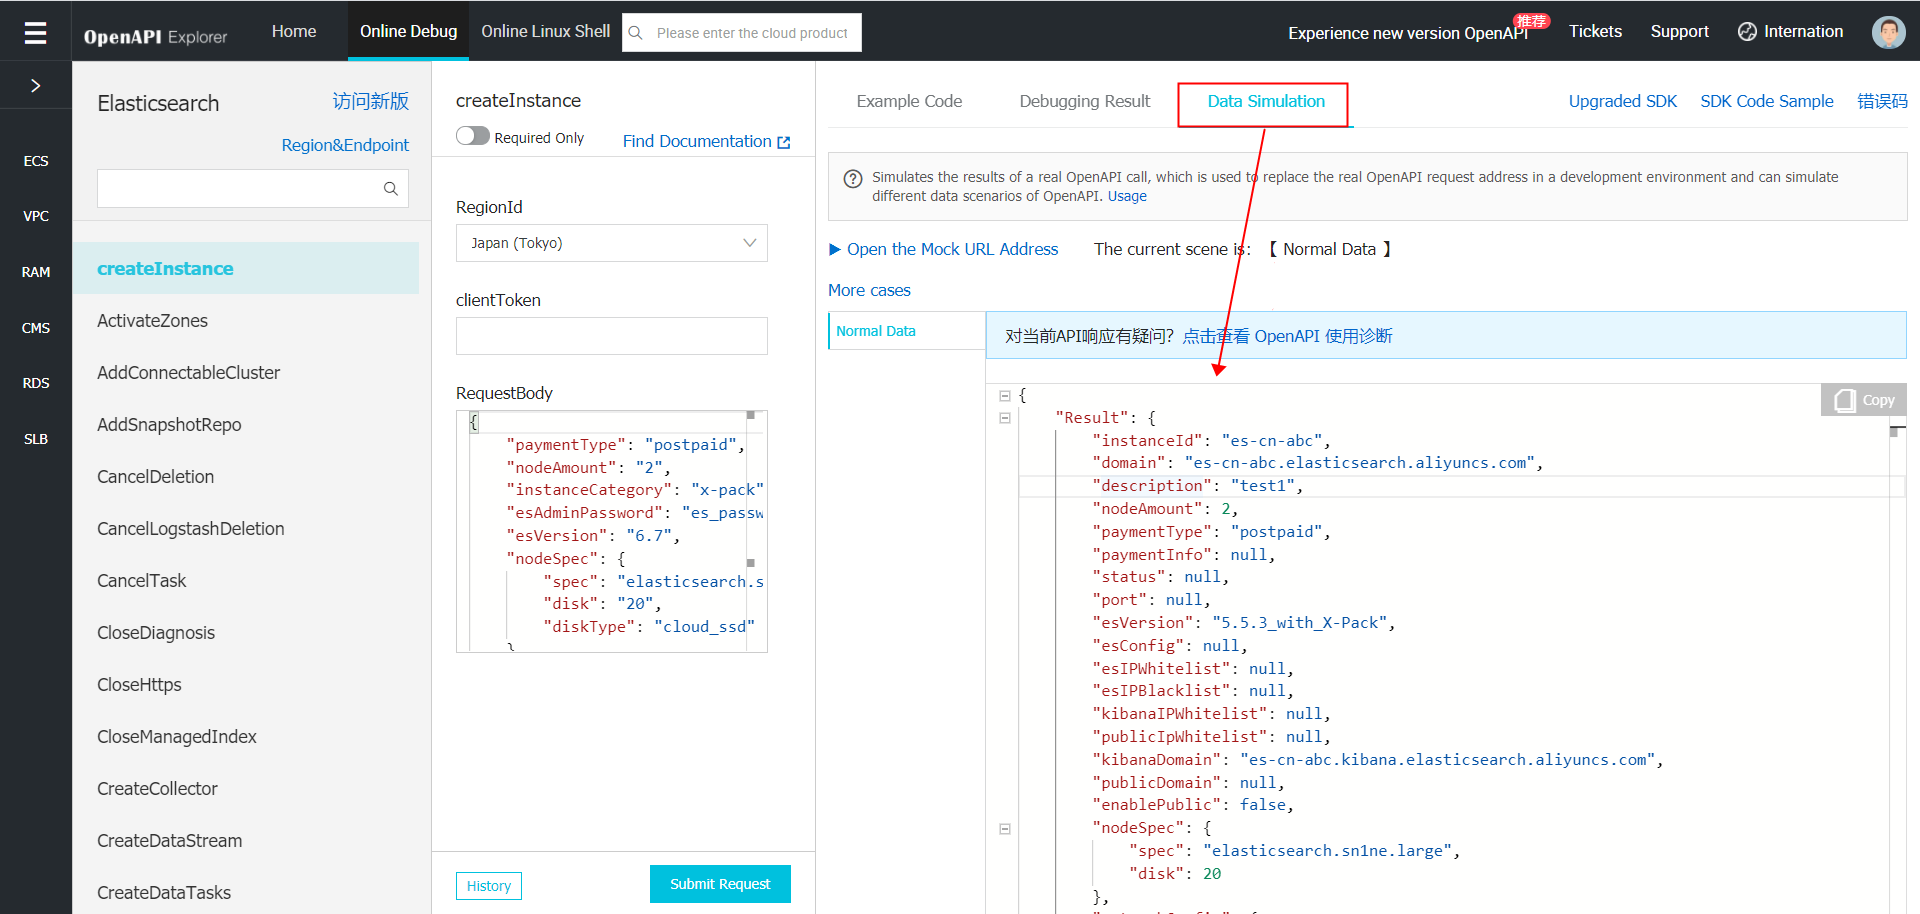Switch to Example Code tab
1920x914 pixels.
coord(909,101)
